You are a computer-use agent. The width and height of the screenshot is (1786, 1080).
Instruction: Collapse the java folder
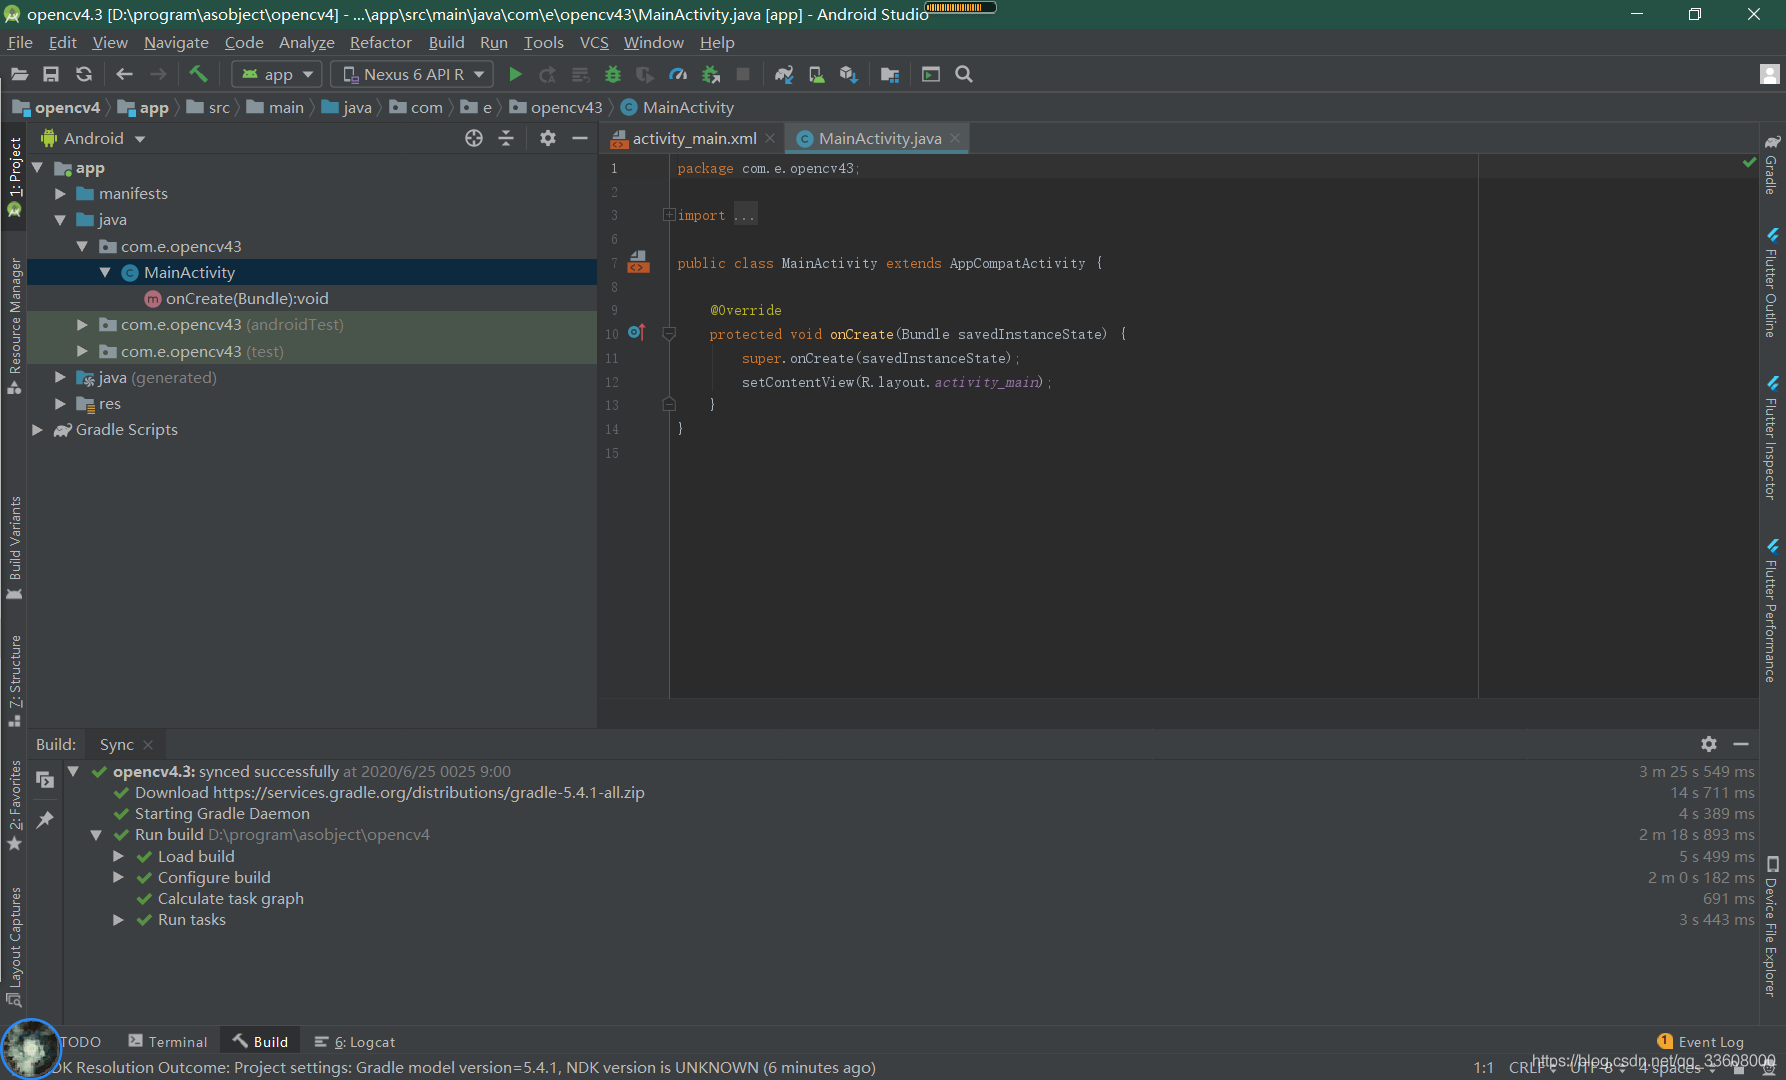pyautogui.click(x=60, y=219)
